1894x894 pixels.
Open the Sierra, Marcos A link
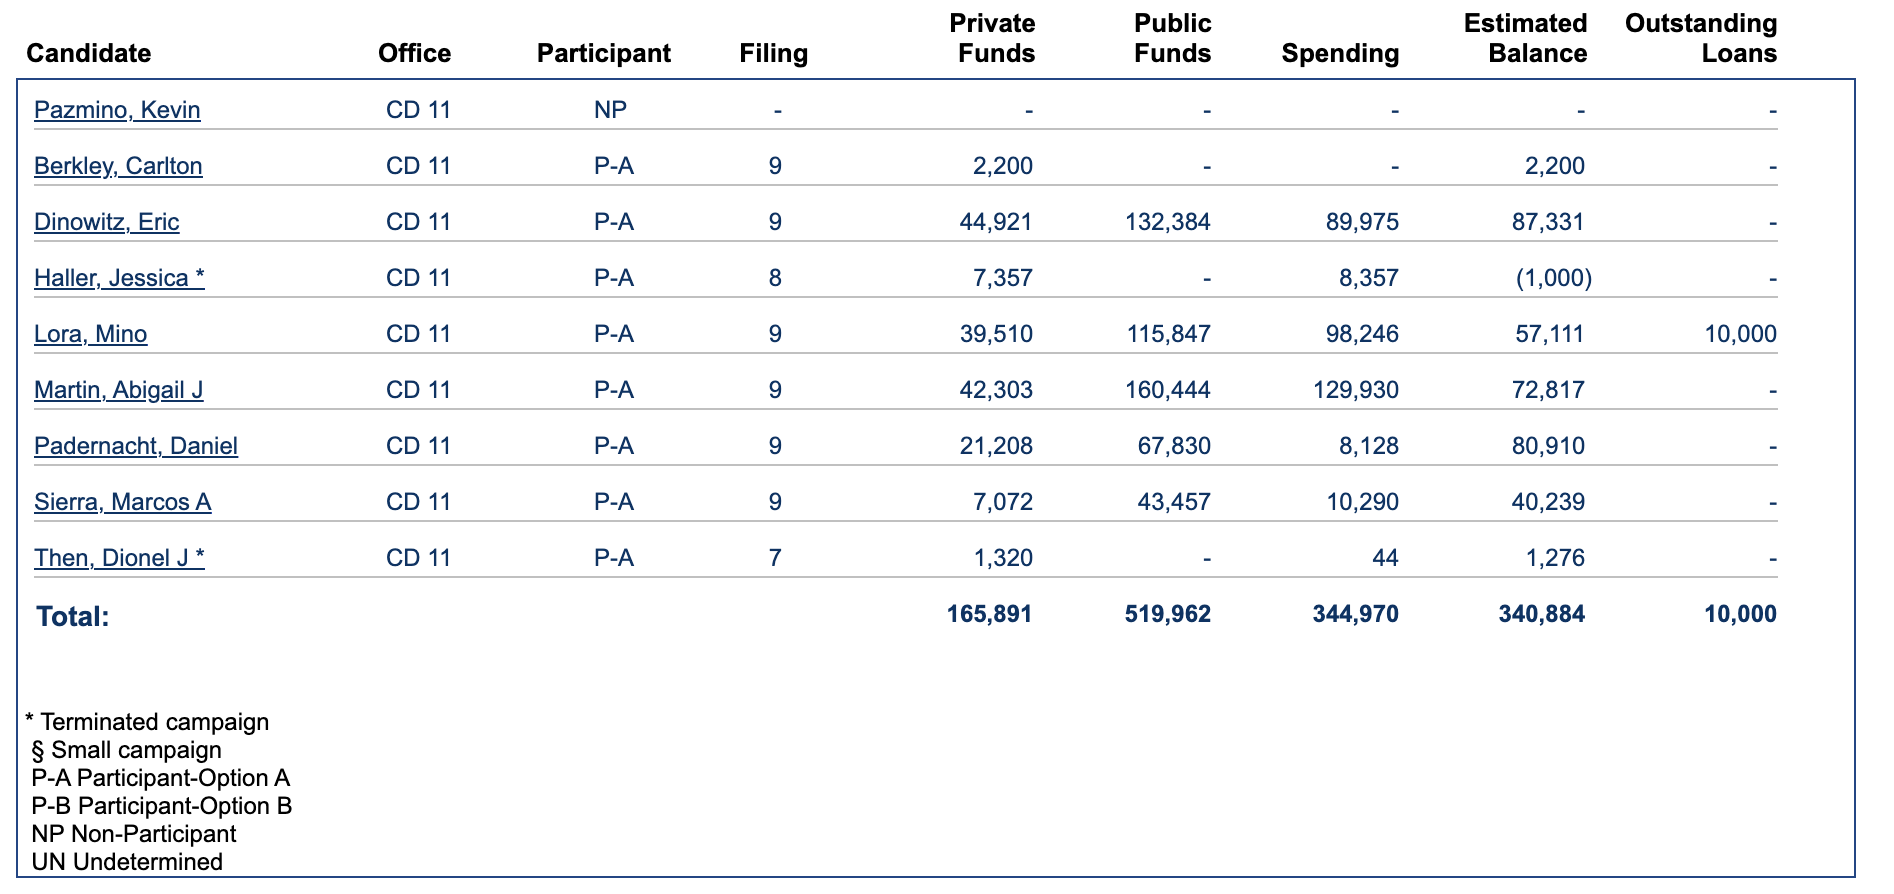[123, 502]
